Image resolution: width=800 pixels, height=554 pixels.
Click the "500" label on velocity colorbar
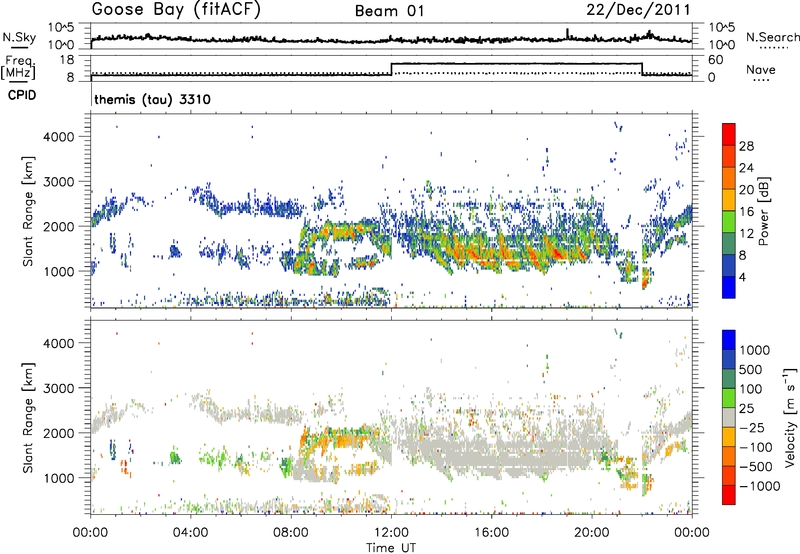point(751,369)
